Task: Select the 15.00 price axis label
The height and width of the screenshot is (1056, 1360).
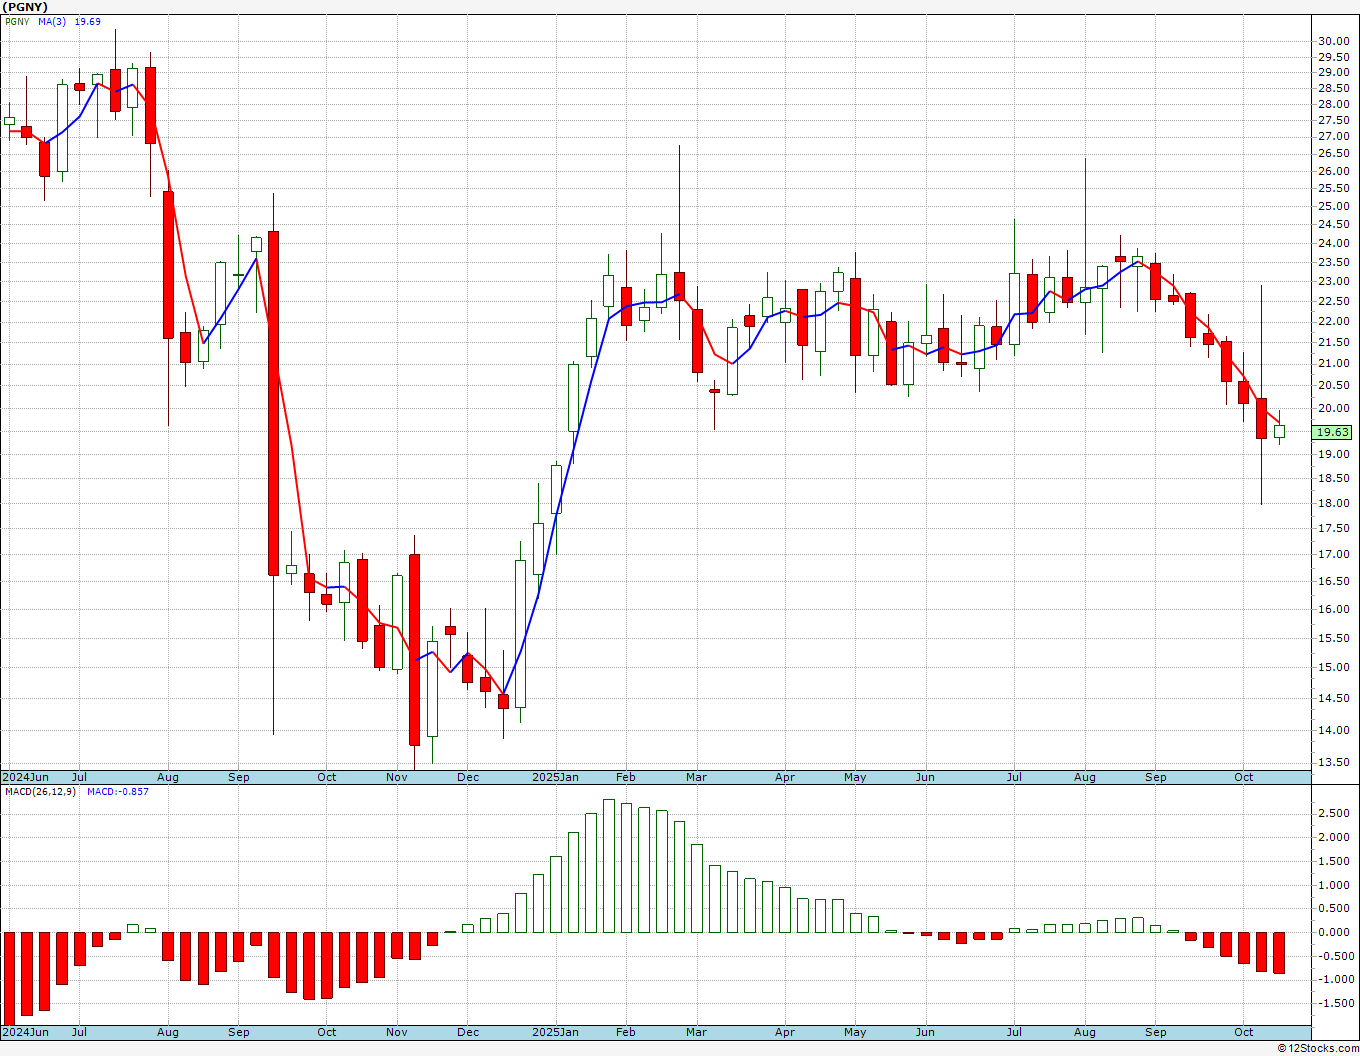Action: point(1333,667)
